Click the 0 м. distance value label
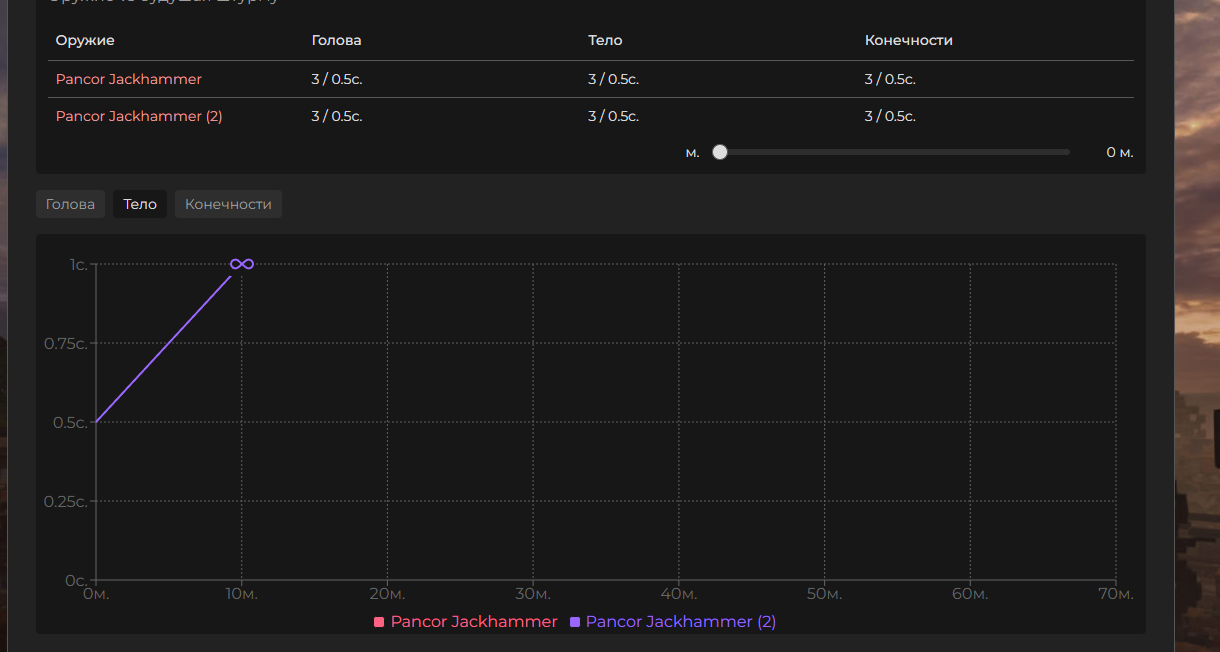 click(x=1119, y=152)
